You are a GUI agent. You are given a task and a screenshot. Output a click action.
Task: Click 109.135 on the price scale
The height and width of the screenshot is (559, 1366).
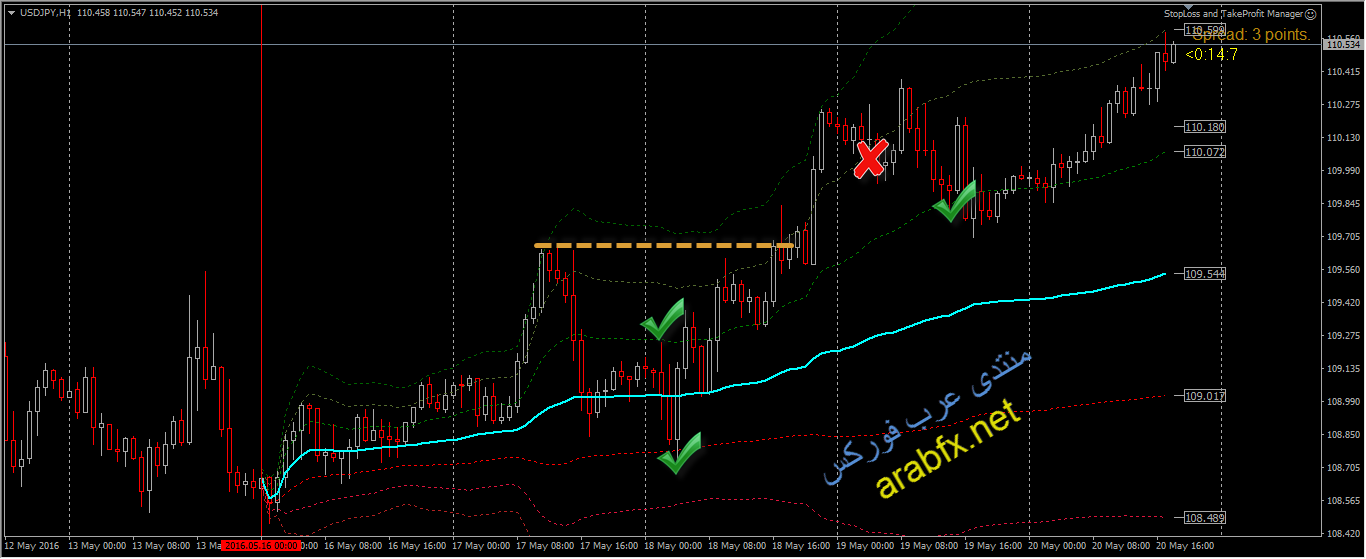(x=1342, y=369)
